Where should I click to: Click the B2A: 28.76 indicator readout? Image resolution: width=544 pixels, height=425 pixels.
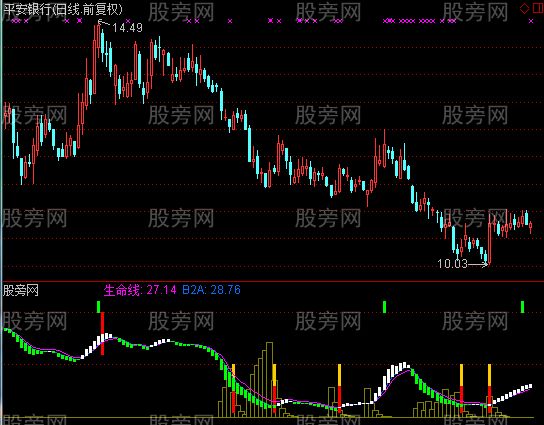tap(211, 290)
